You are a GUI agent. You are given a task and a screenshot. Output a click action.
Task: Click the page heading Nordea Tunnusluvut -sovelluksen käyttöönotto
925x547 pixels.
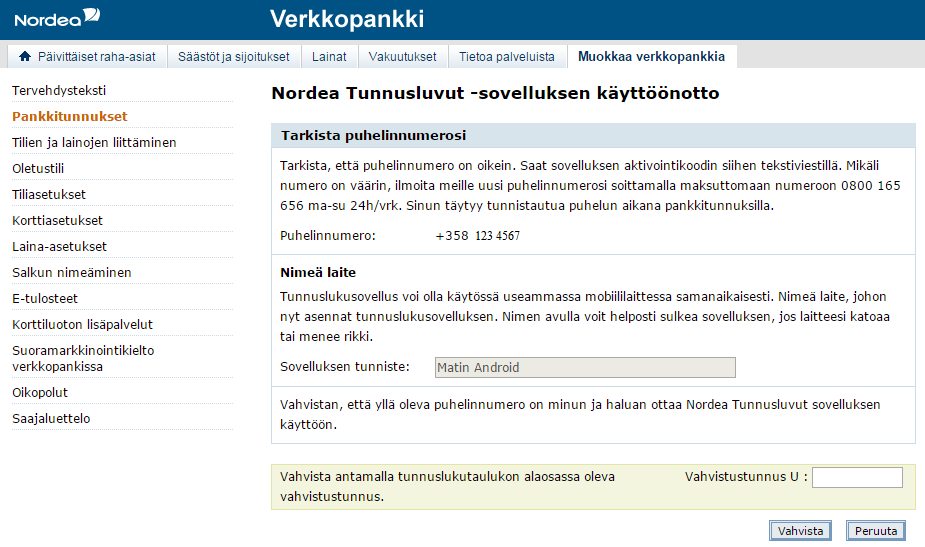(495, 93)
